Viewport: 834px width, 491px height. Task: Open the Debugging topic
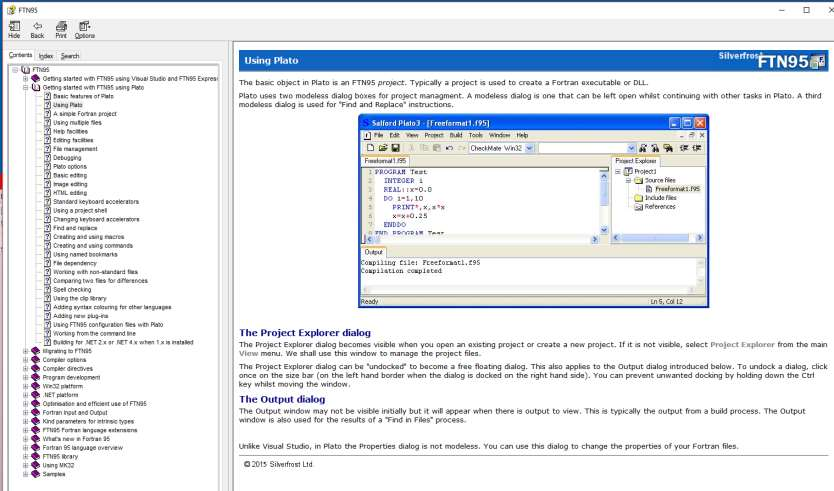coord(67,158)
